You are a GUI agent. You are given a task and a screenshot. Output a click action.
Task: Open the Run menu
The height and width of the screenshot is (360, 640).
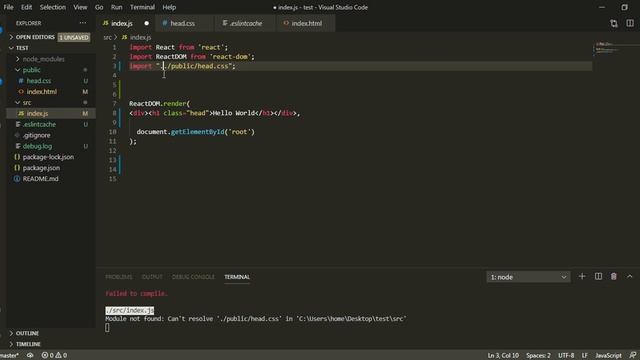[116, 7]
